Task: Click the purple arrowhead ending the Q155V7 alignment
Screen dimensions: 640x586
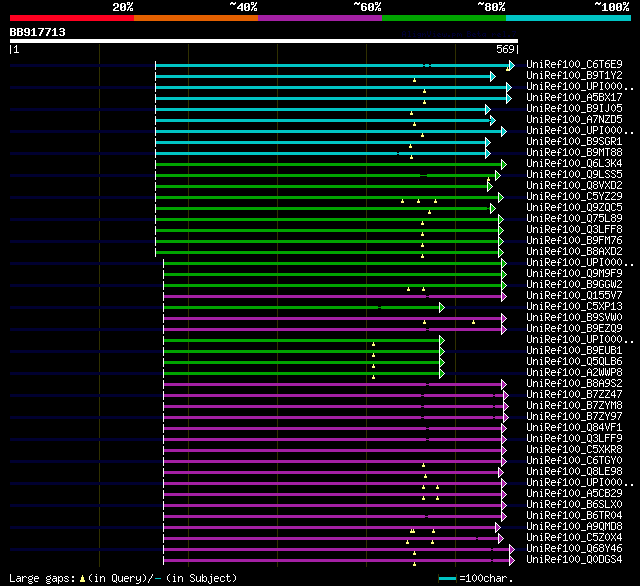Action: pos(504,296)
